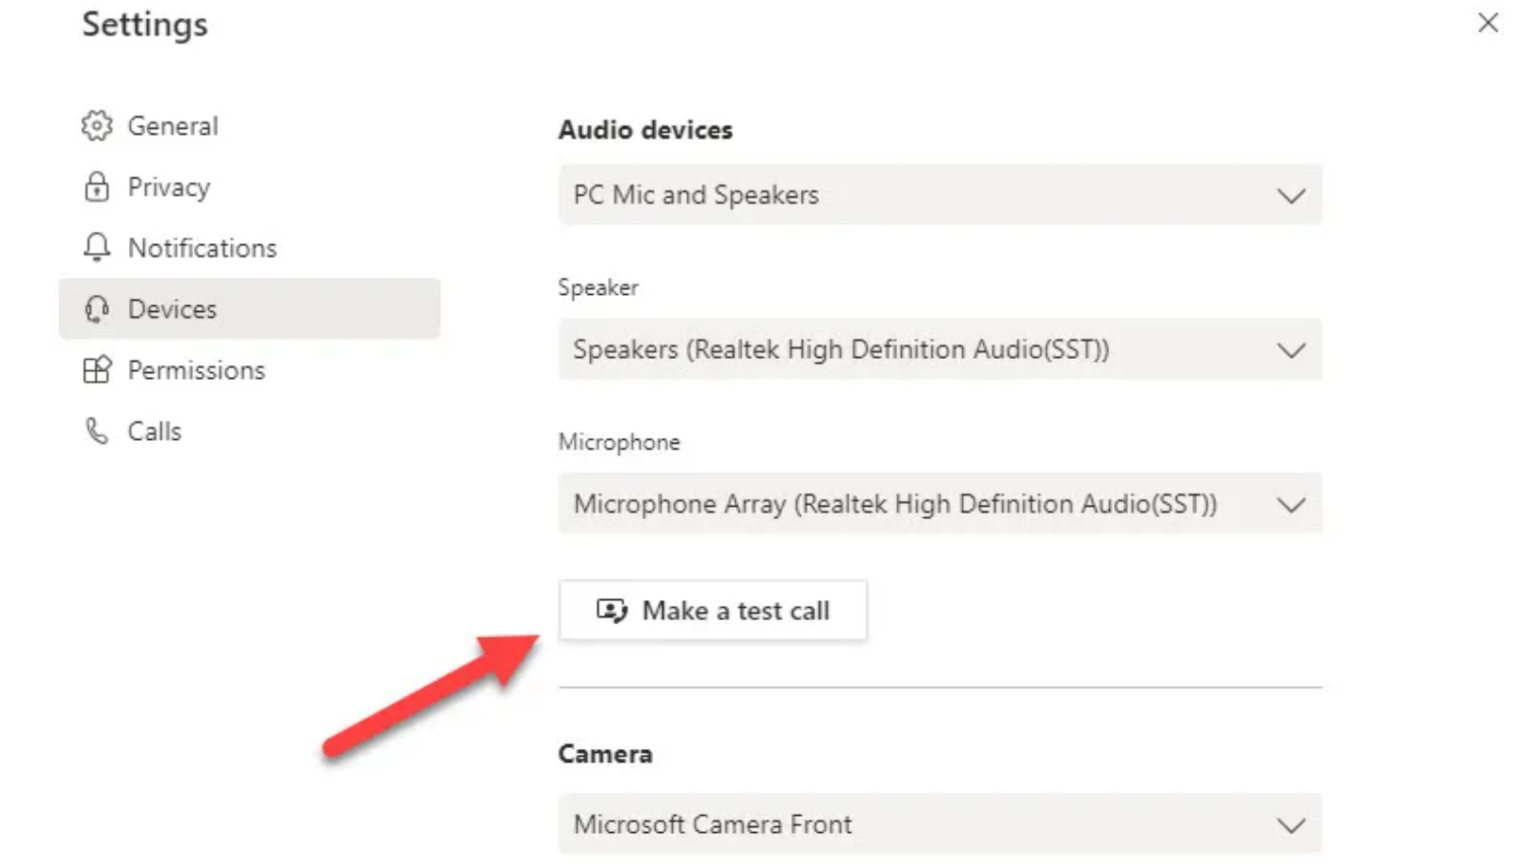Click the General settings gear icon
The height and width of the screenshot is (865, 1536).
pyautogui.click(x=96, y=126)
